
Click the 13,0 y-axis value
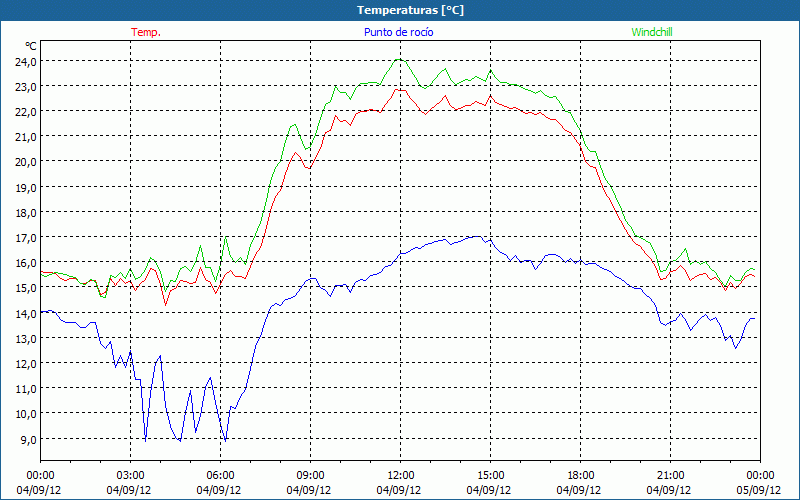point(27,339)
